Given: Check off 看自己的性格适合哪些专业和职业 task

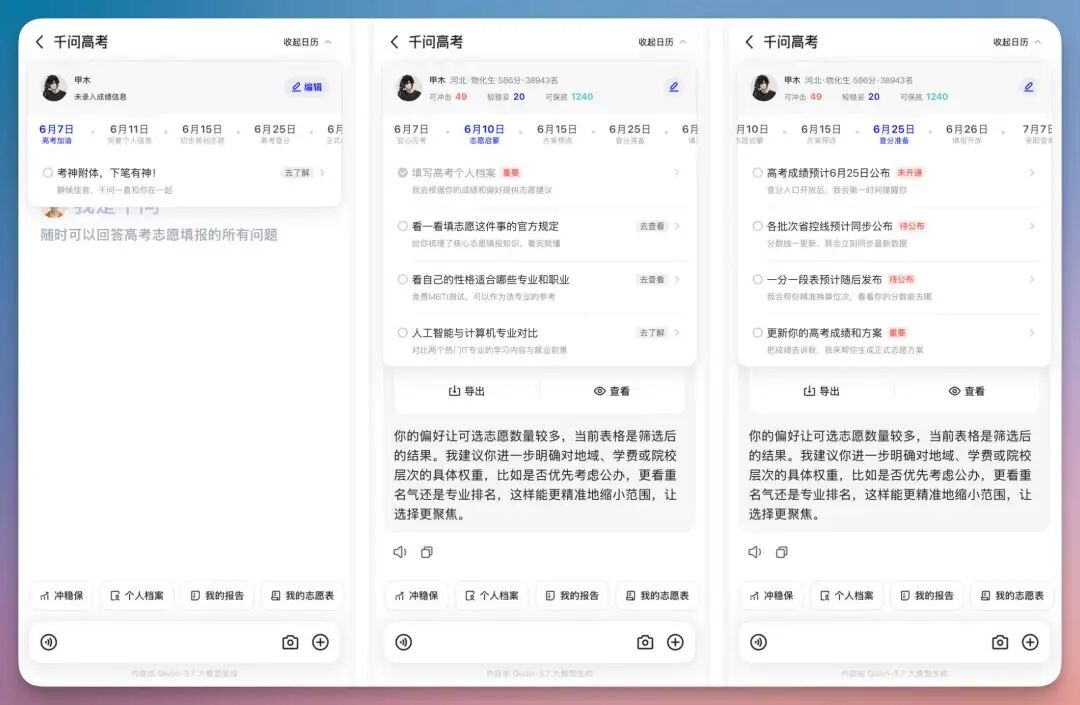Looking at the screenshot, I should [402, 280].
